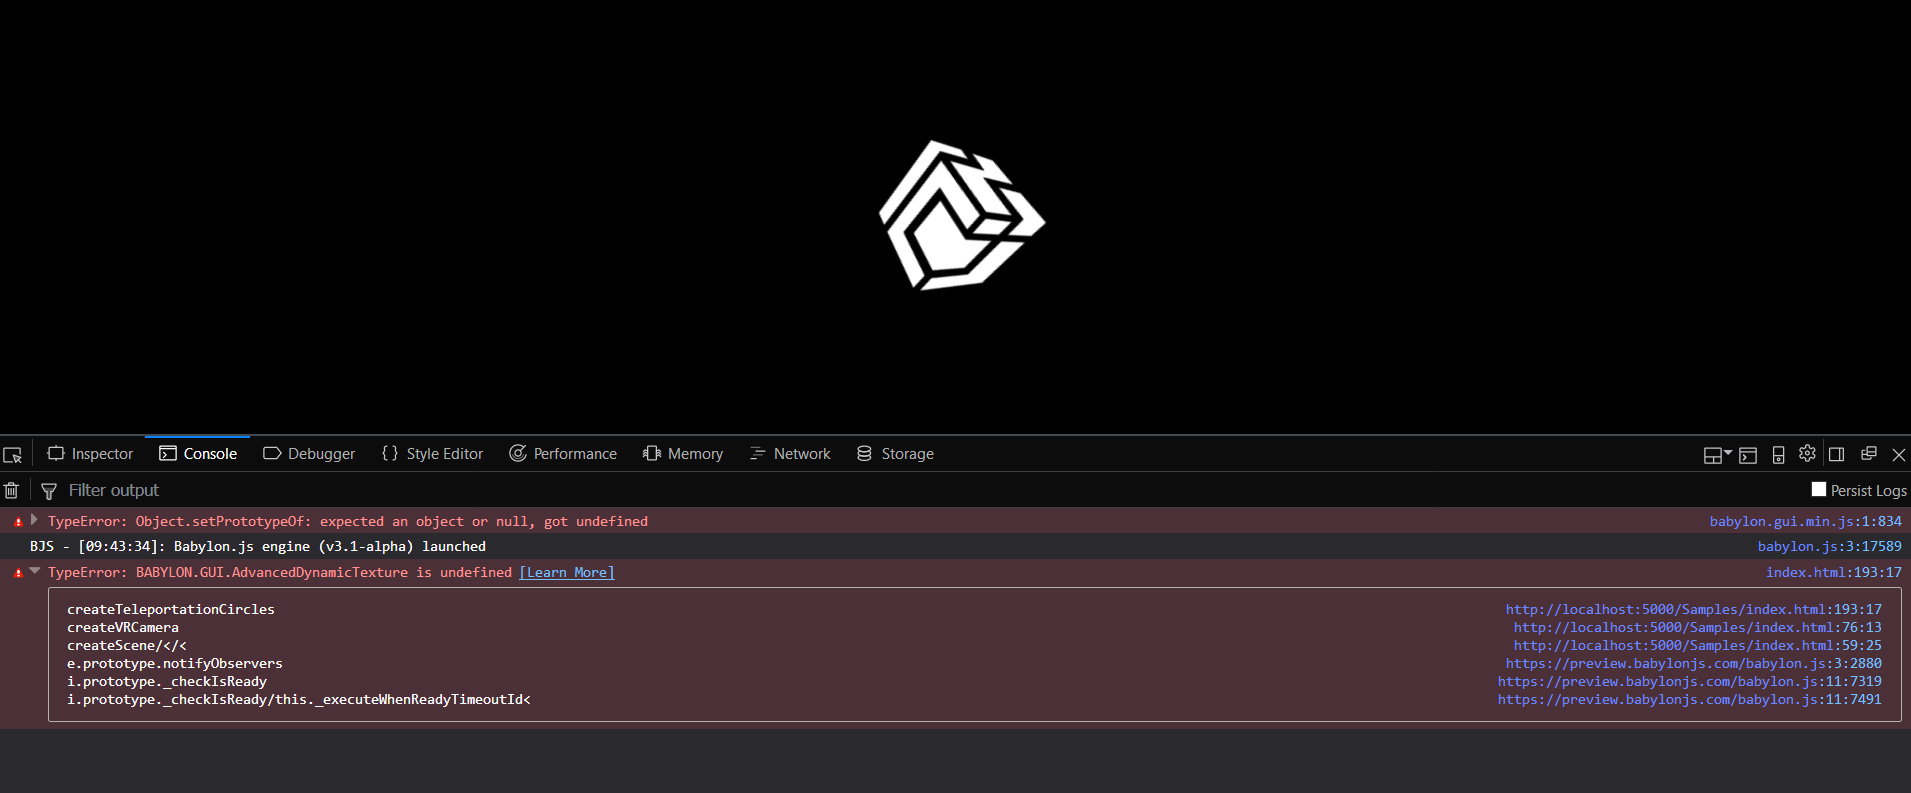Close the developer tools panel

tap(1898, 454)
